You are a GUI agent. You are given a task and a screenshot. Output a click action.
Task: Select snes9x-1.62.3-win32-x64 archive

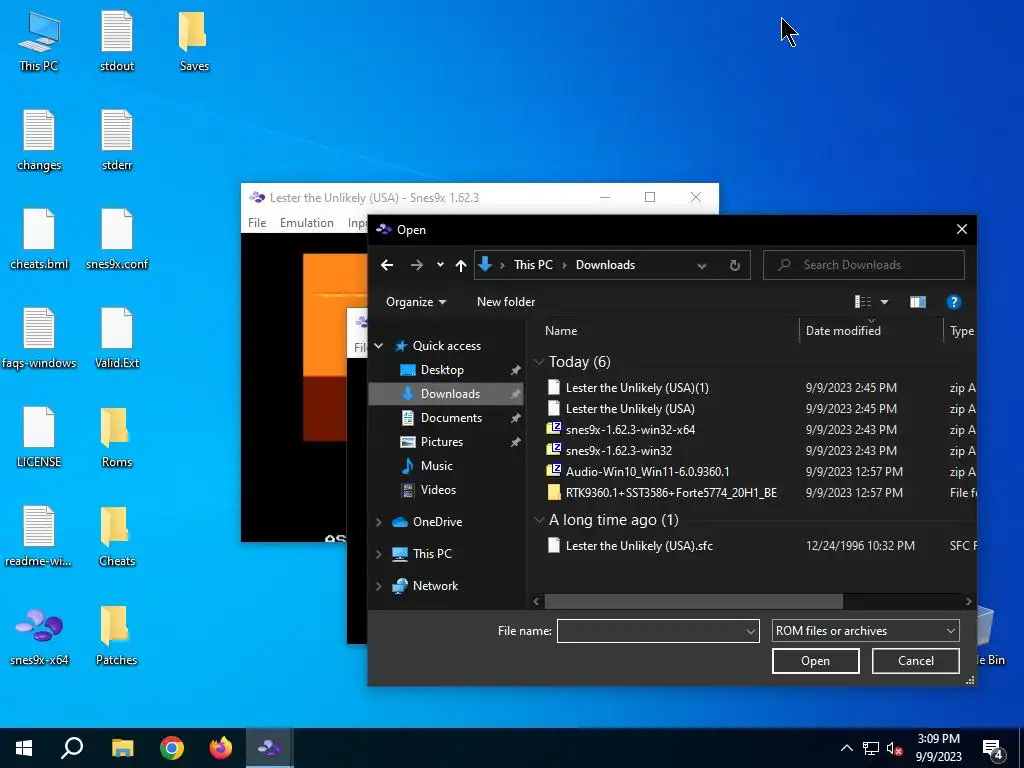[x=630, y=430]
